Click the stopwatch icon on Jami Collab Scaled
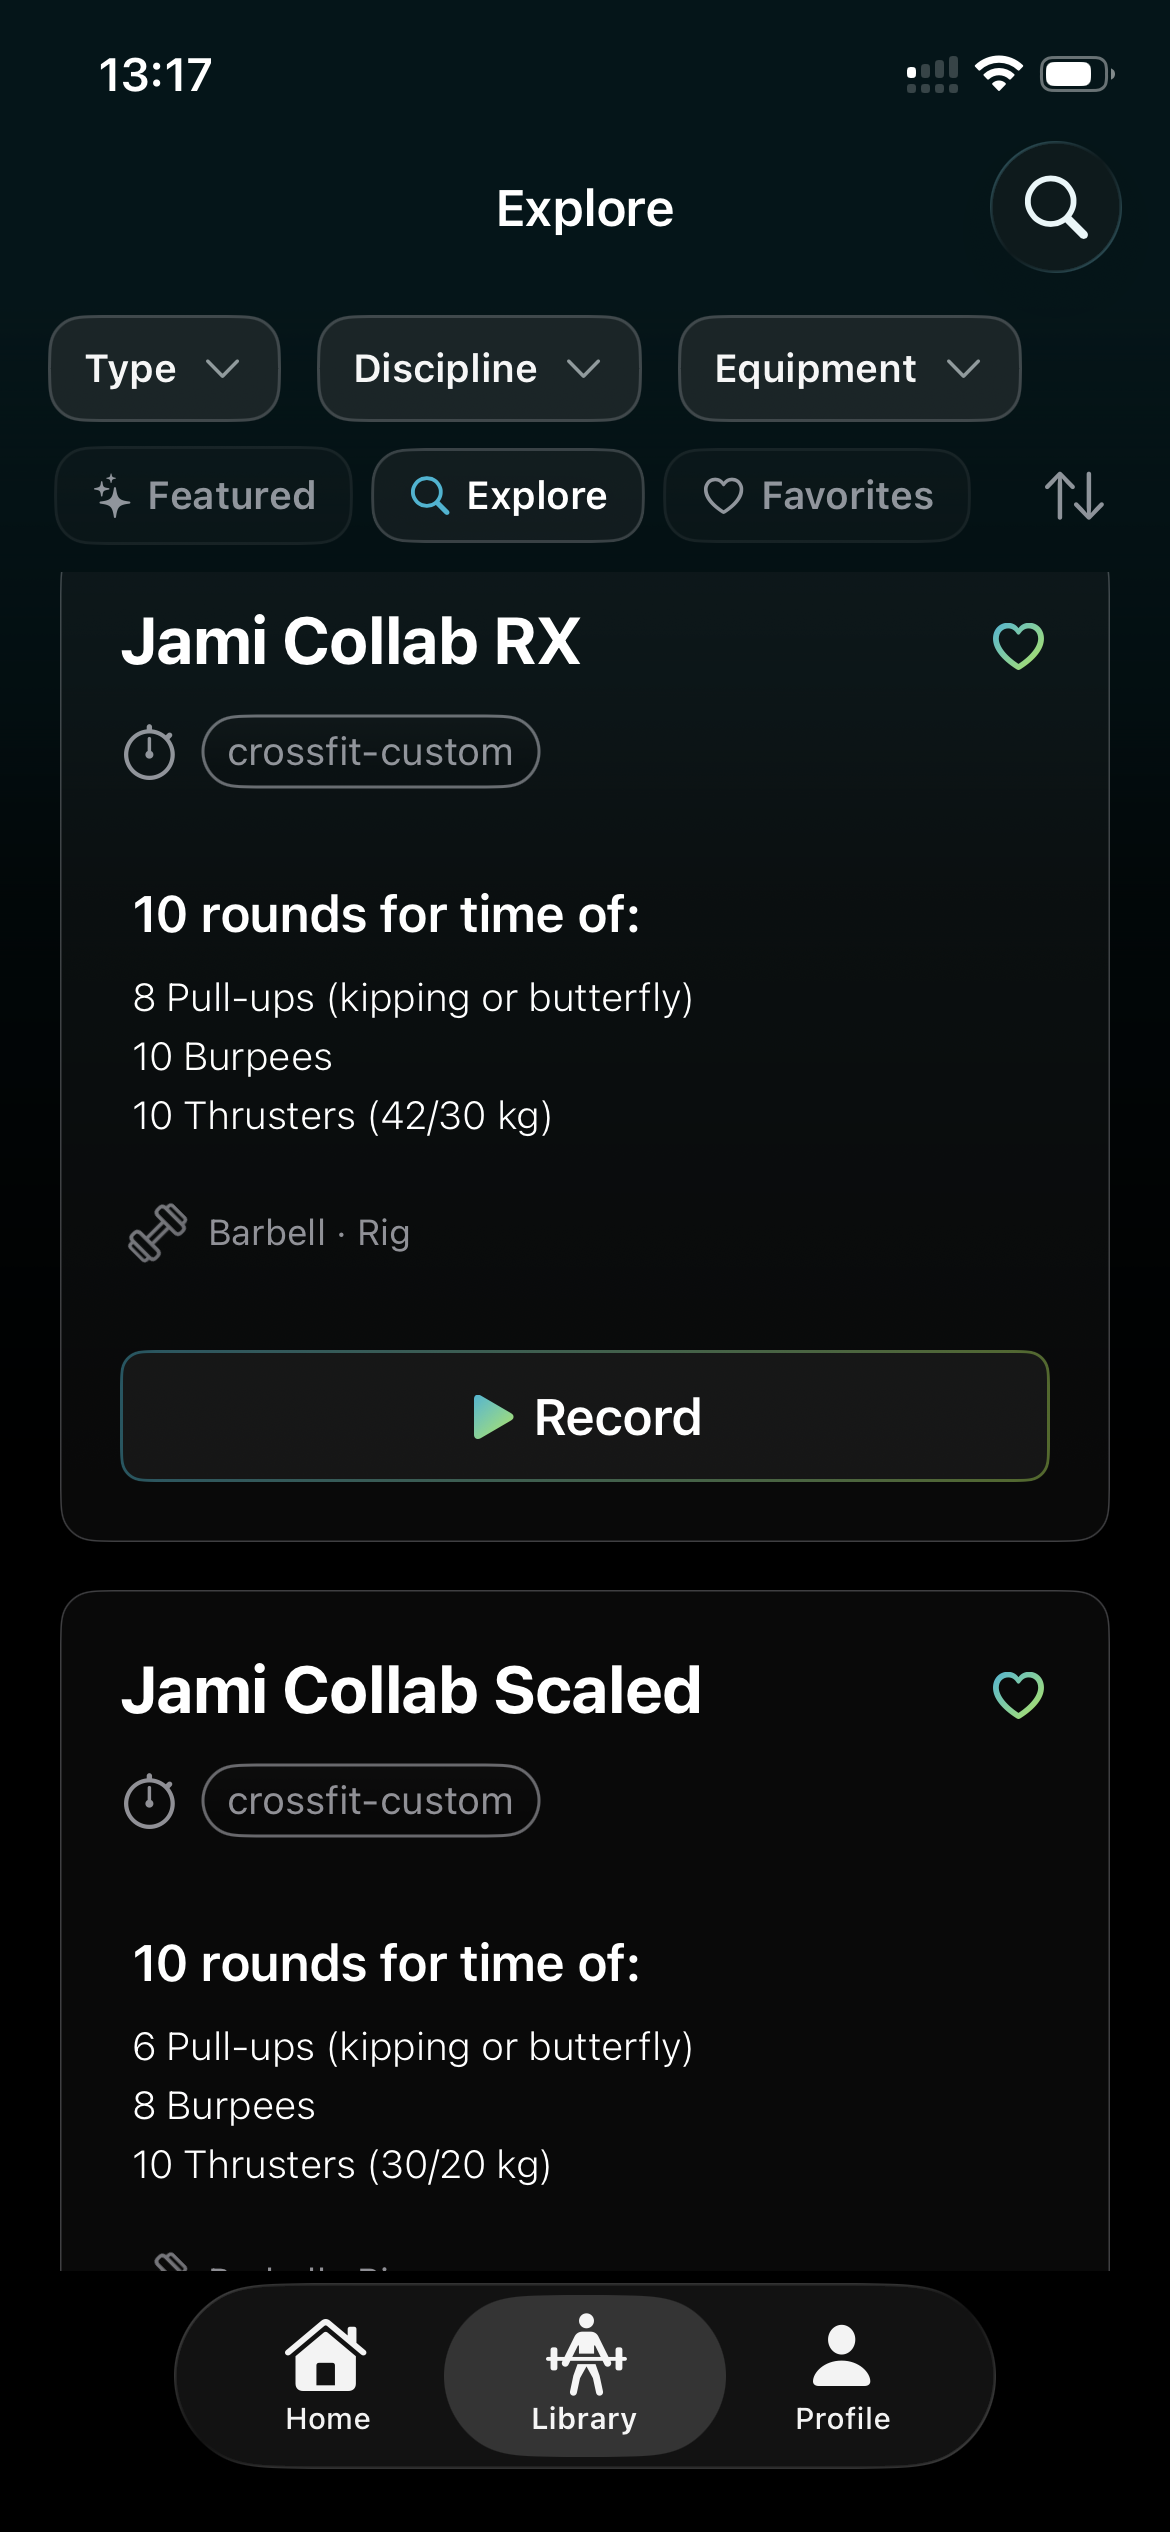Viewport: 1170px width, 2532px height. coord(150,1800)
